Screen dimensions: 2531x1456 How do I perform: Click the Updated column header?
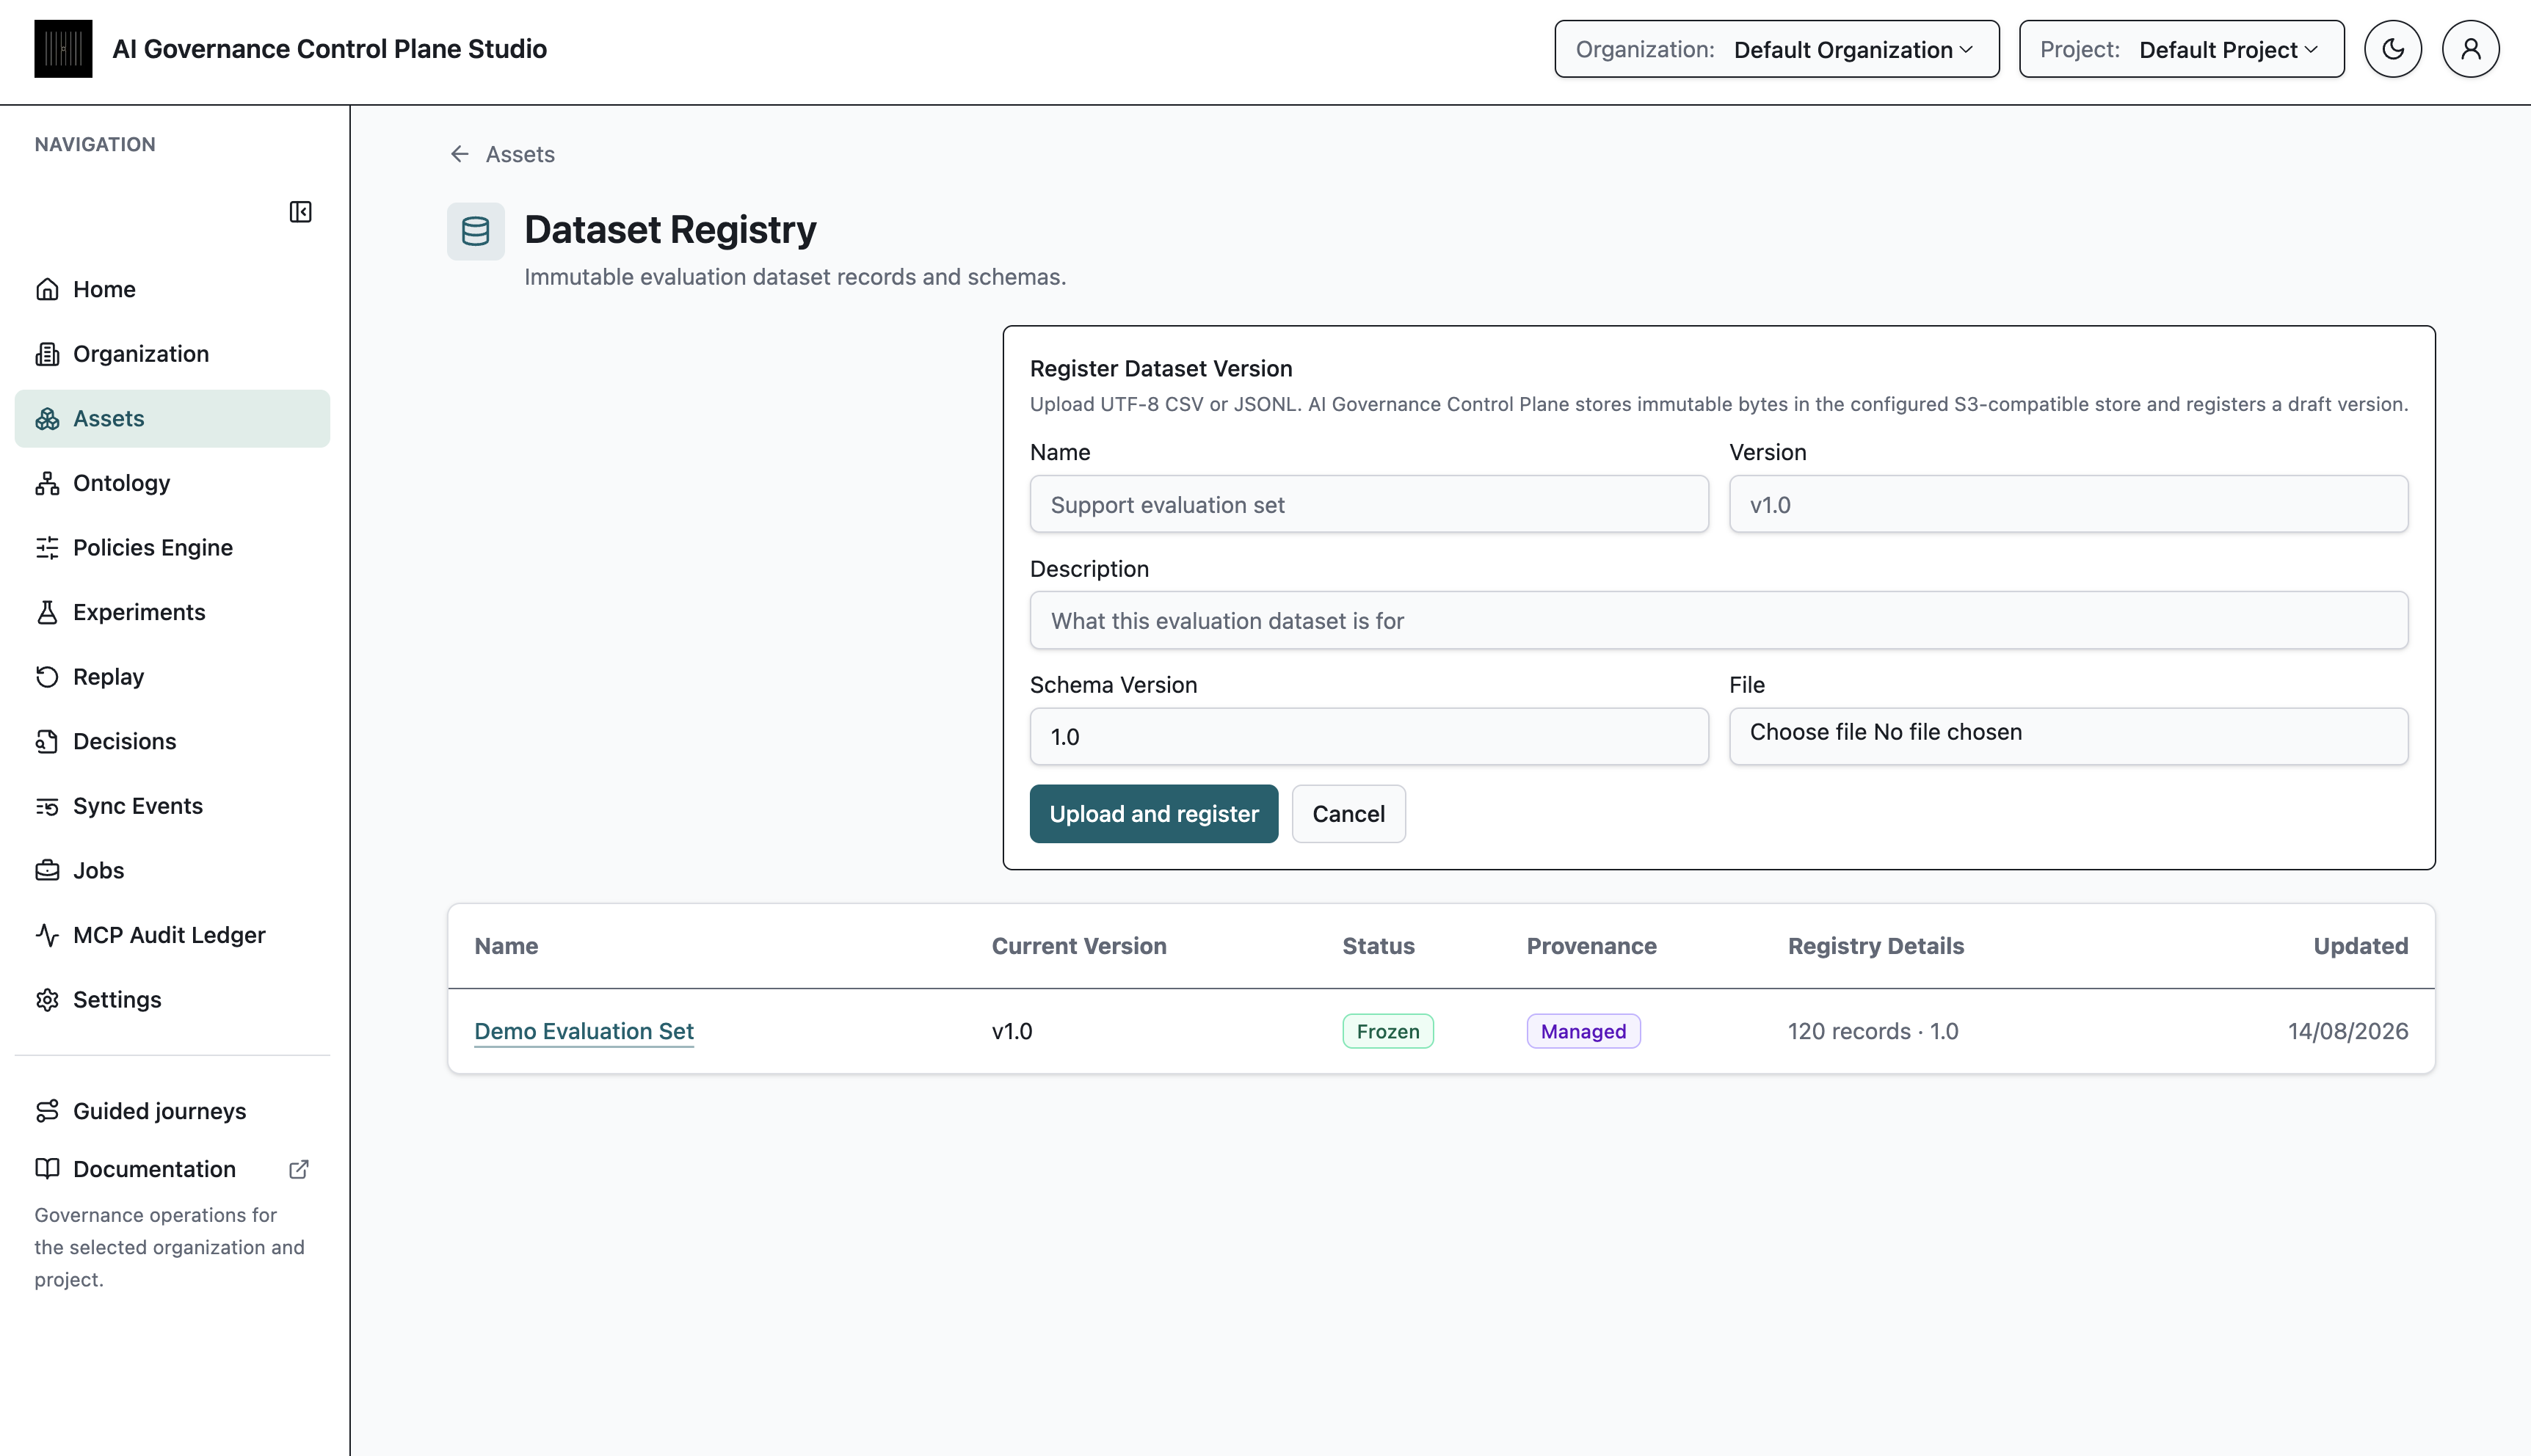2360,946
